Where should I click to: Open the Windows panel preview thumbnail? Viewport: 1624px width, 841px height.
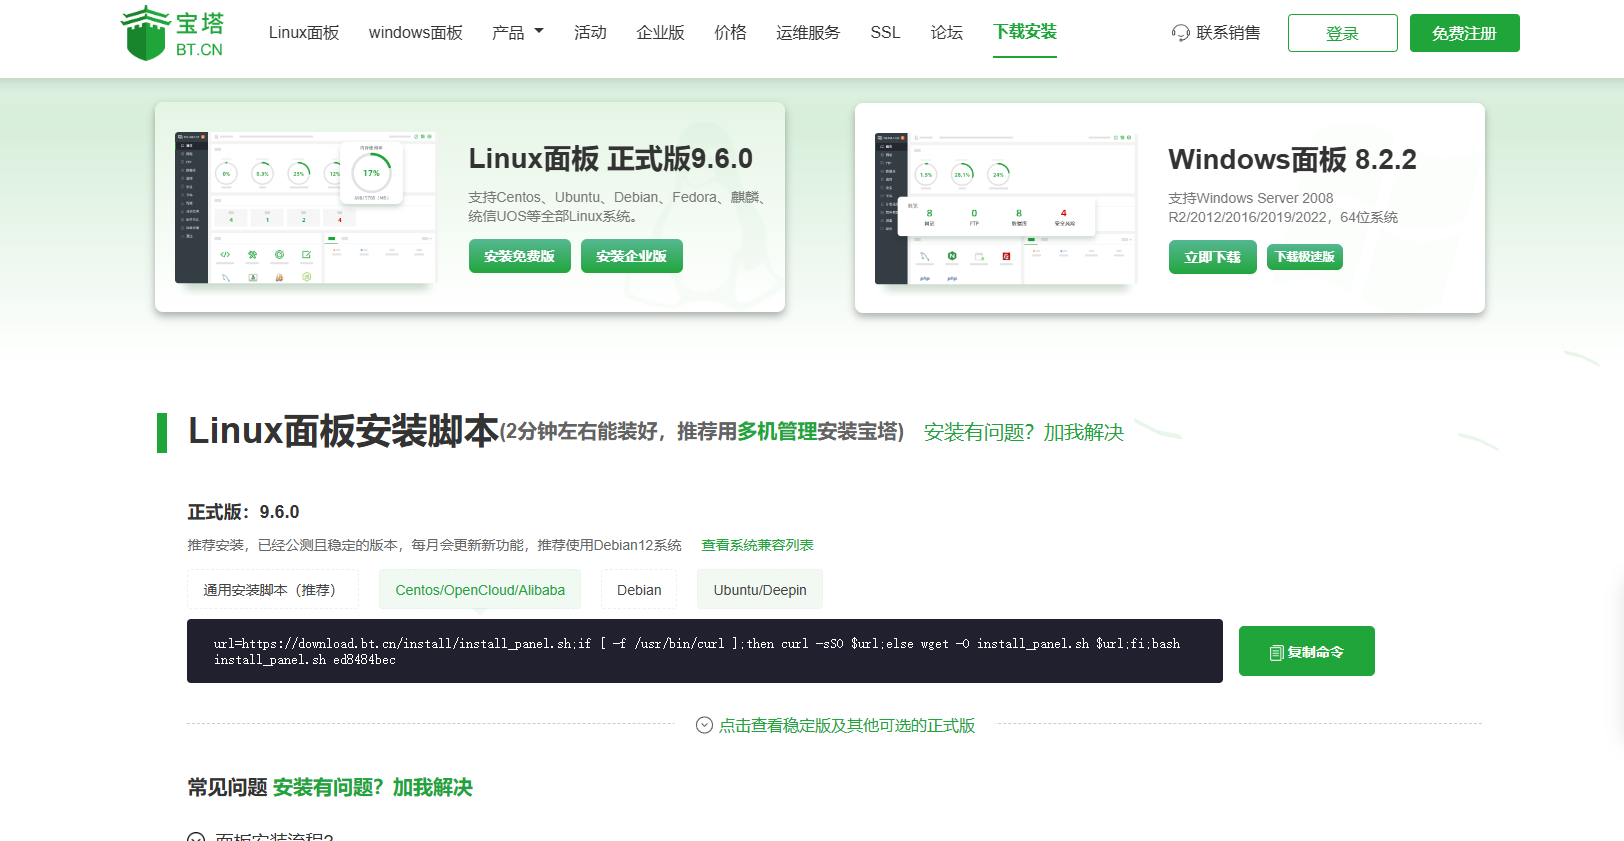pyautogui.click(x=1005, y=207)
